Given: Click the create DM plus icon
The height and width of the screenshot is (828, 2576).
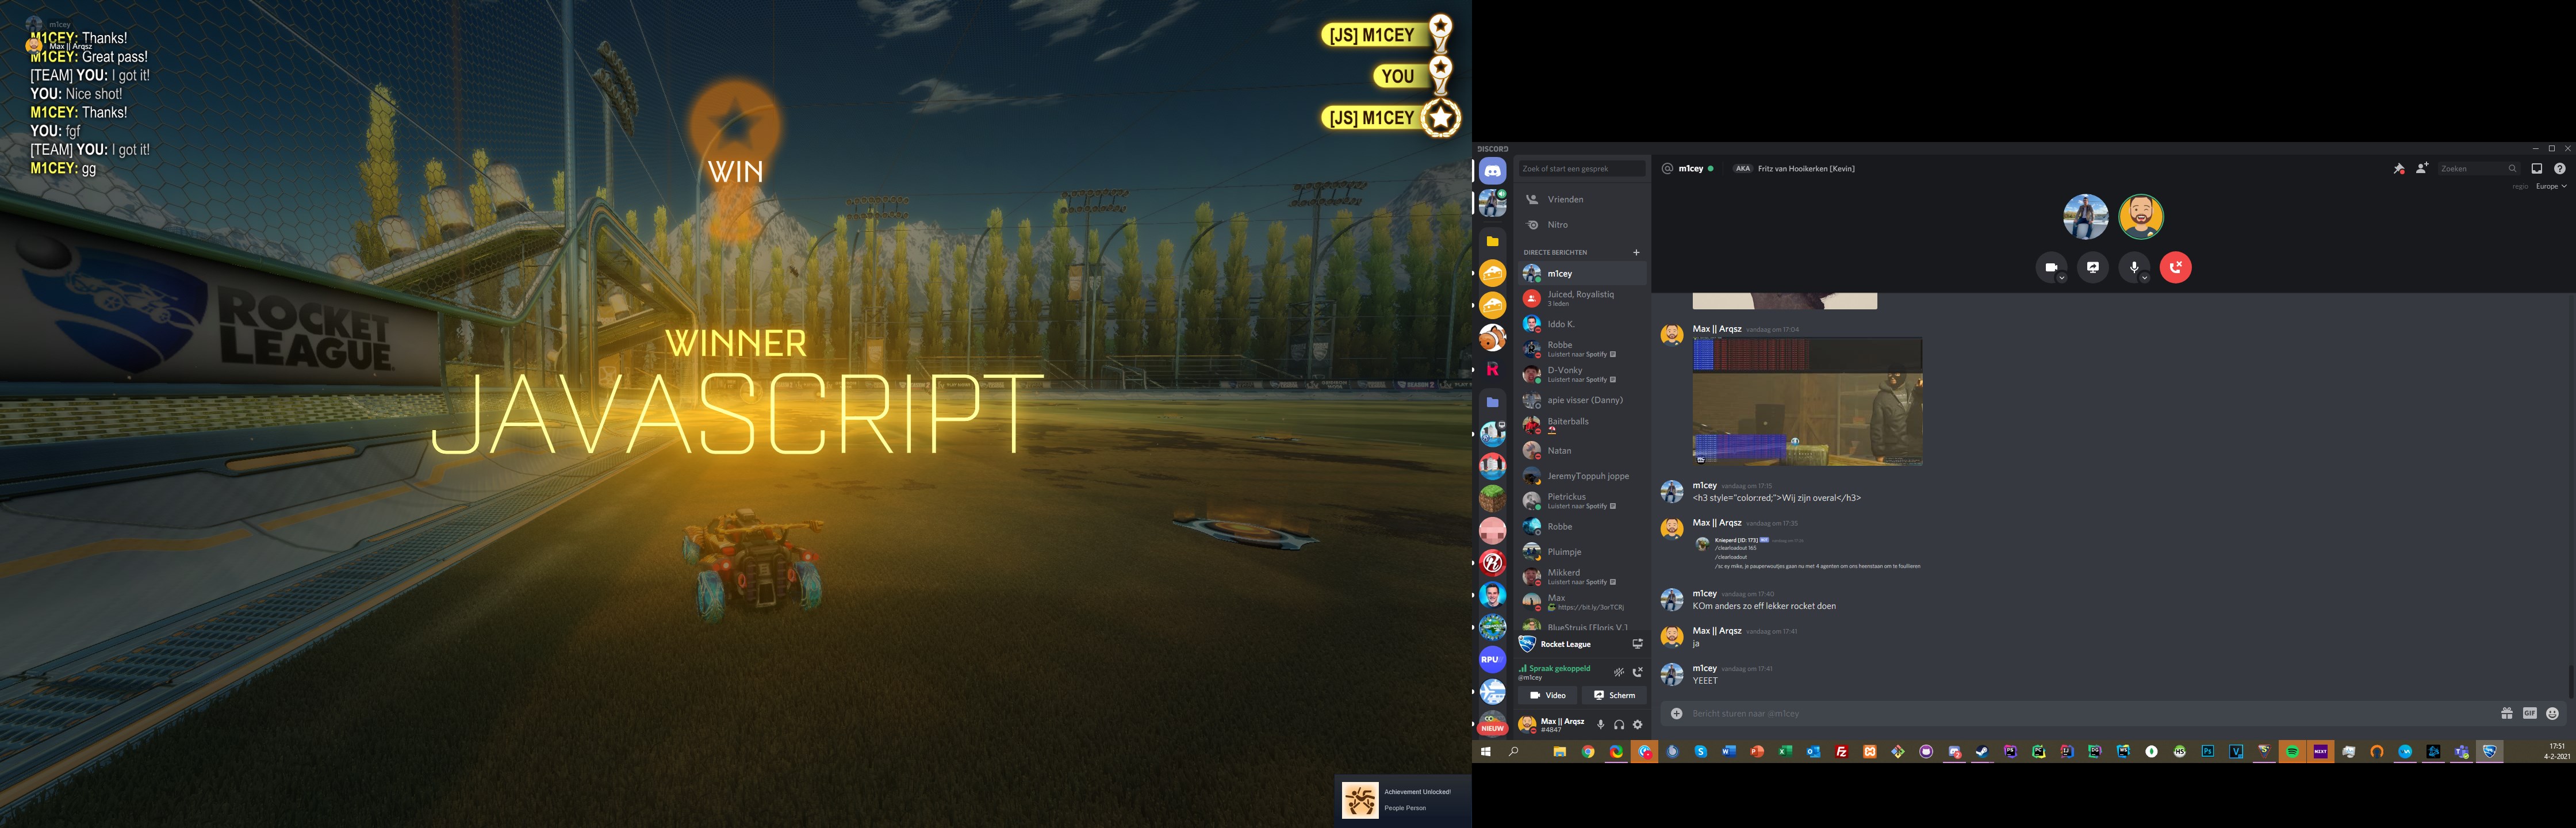Looking at the screenshot, I should tap(1636, 253).
